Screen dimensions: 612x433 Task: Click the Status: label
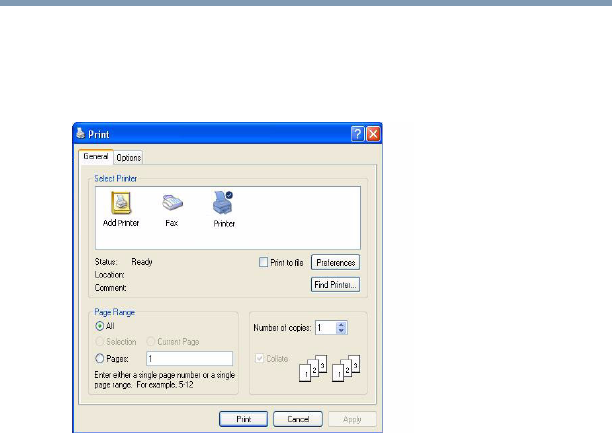[105, 262]
